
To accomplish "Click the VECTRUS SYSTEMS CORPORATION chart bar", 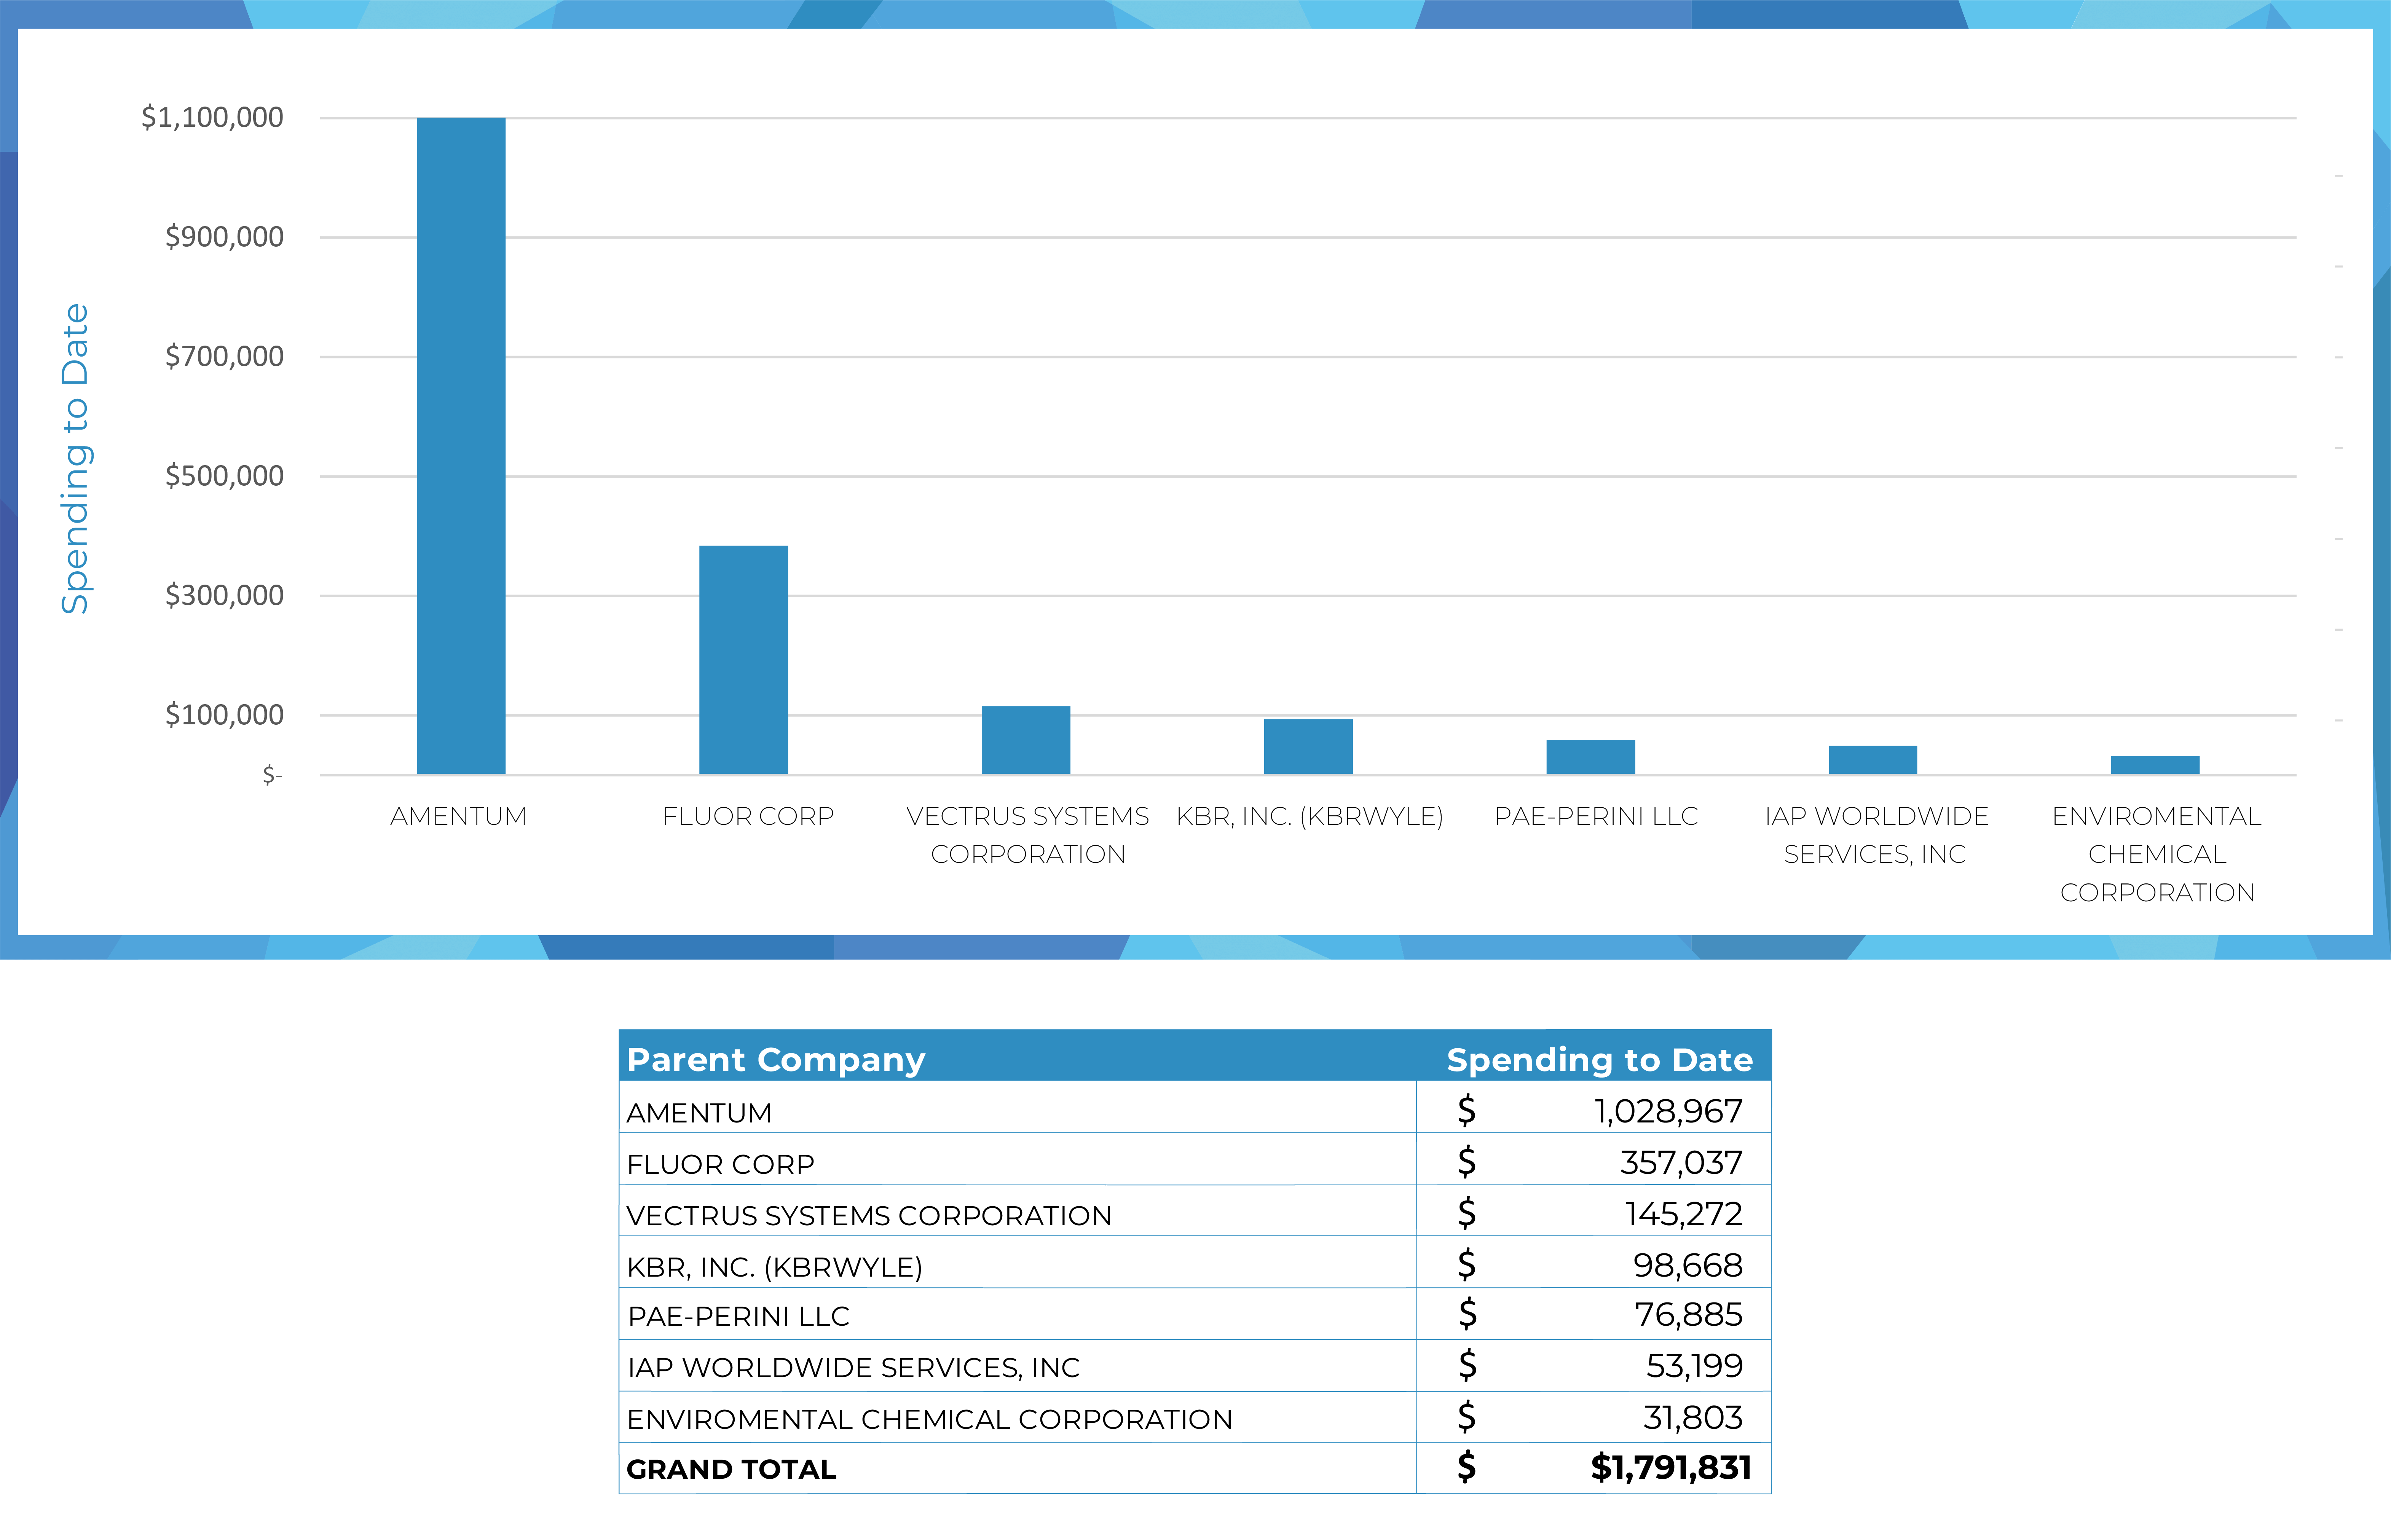I will 1026,740.
